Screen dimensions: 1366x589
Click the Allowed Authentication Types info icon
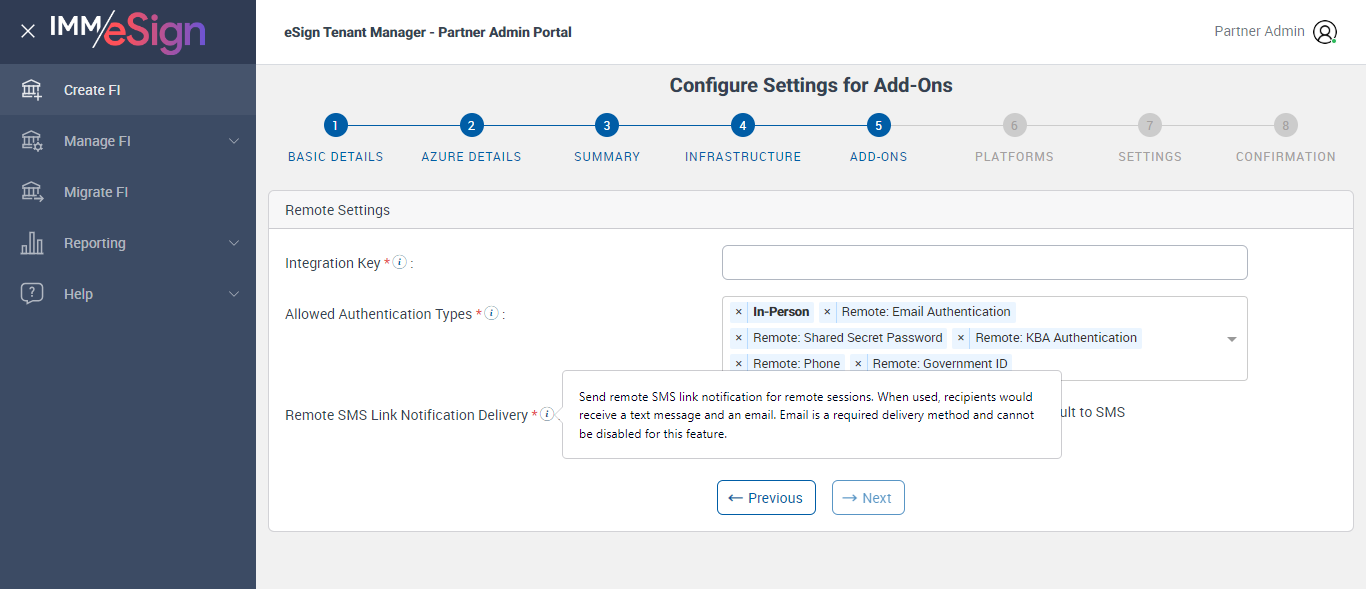491,313
